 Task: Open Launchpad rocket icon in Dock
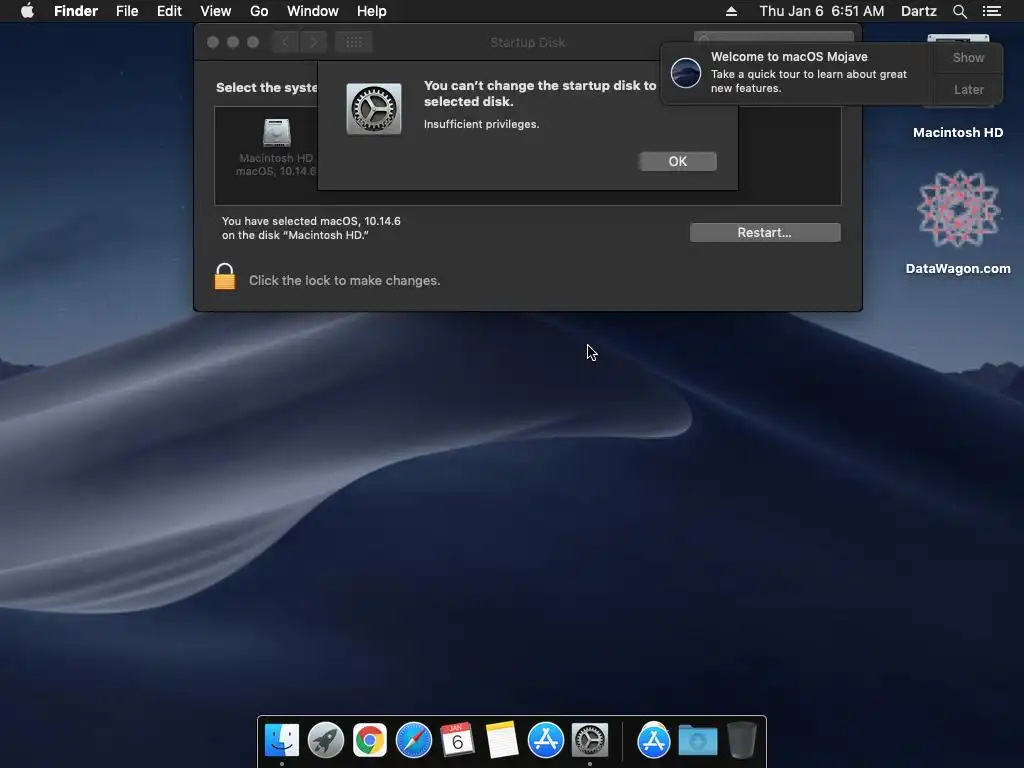(325, 741)
